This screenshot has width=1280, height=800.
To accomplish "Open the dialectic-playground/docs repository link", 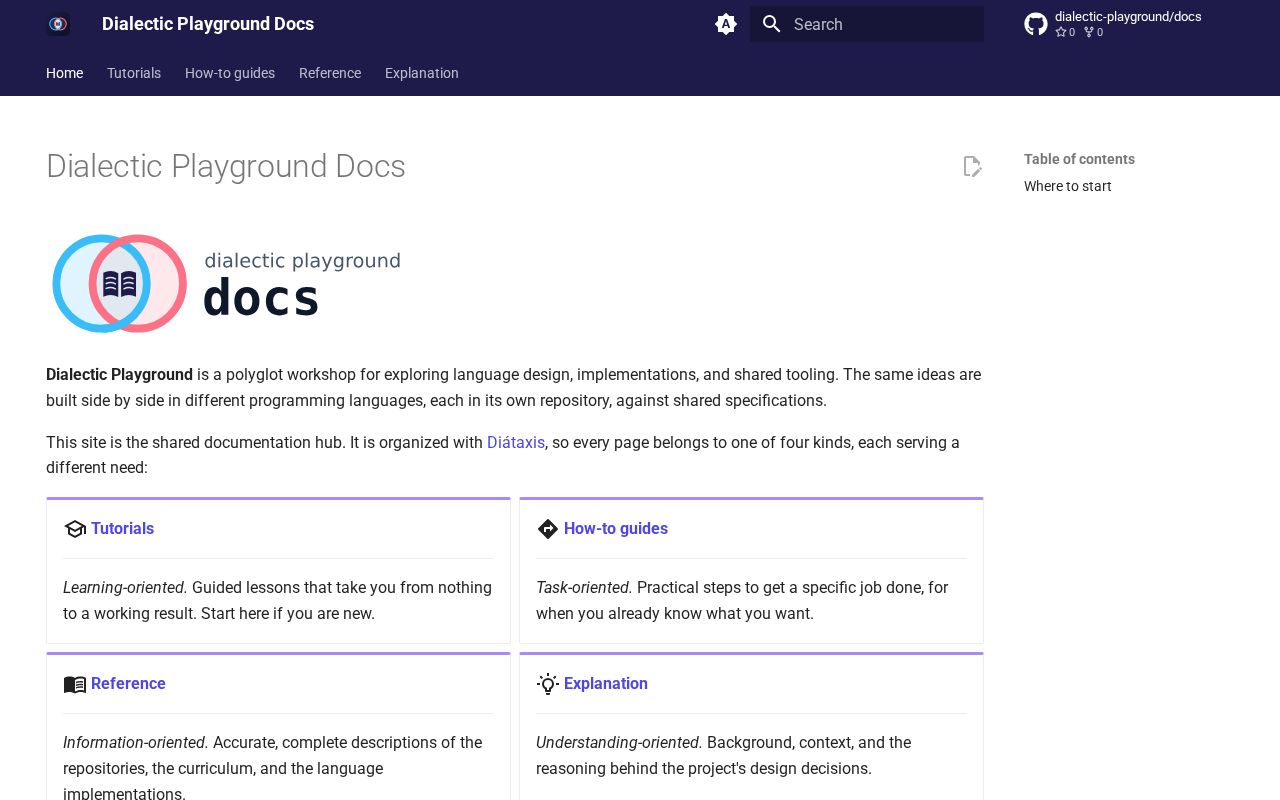I will 1128,16.
